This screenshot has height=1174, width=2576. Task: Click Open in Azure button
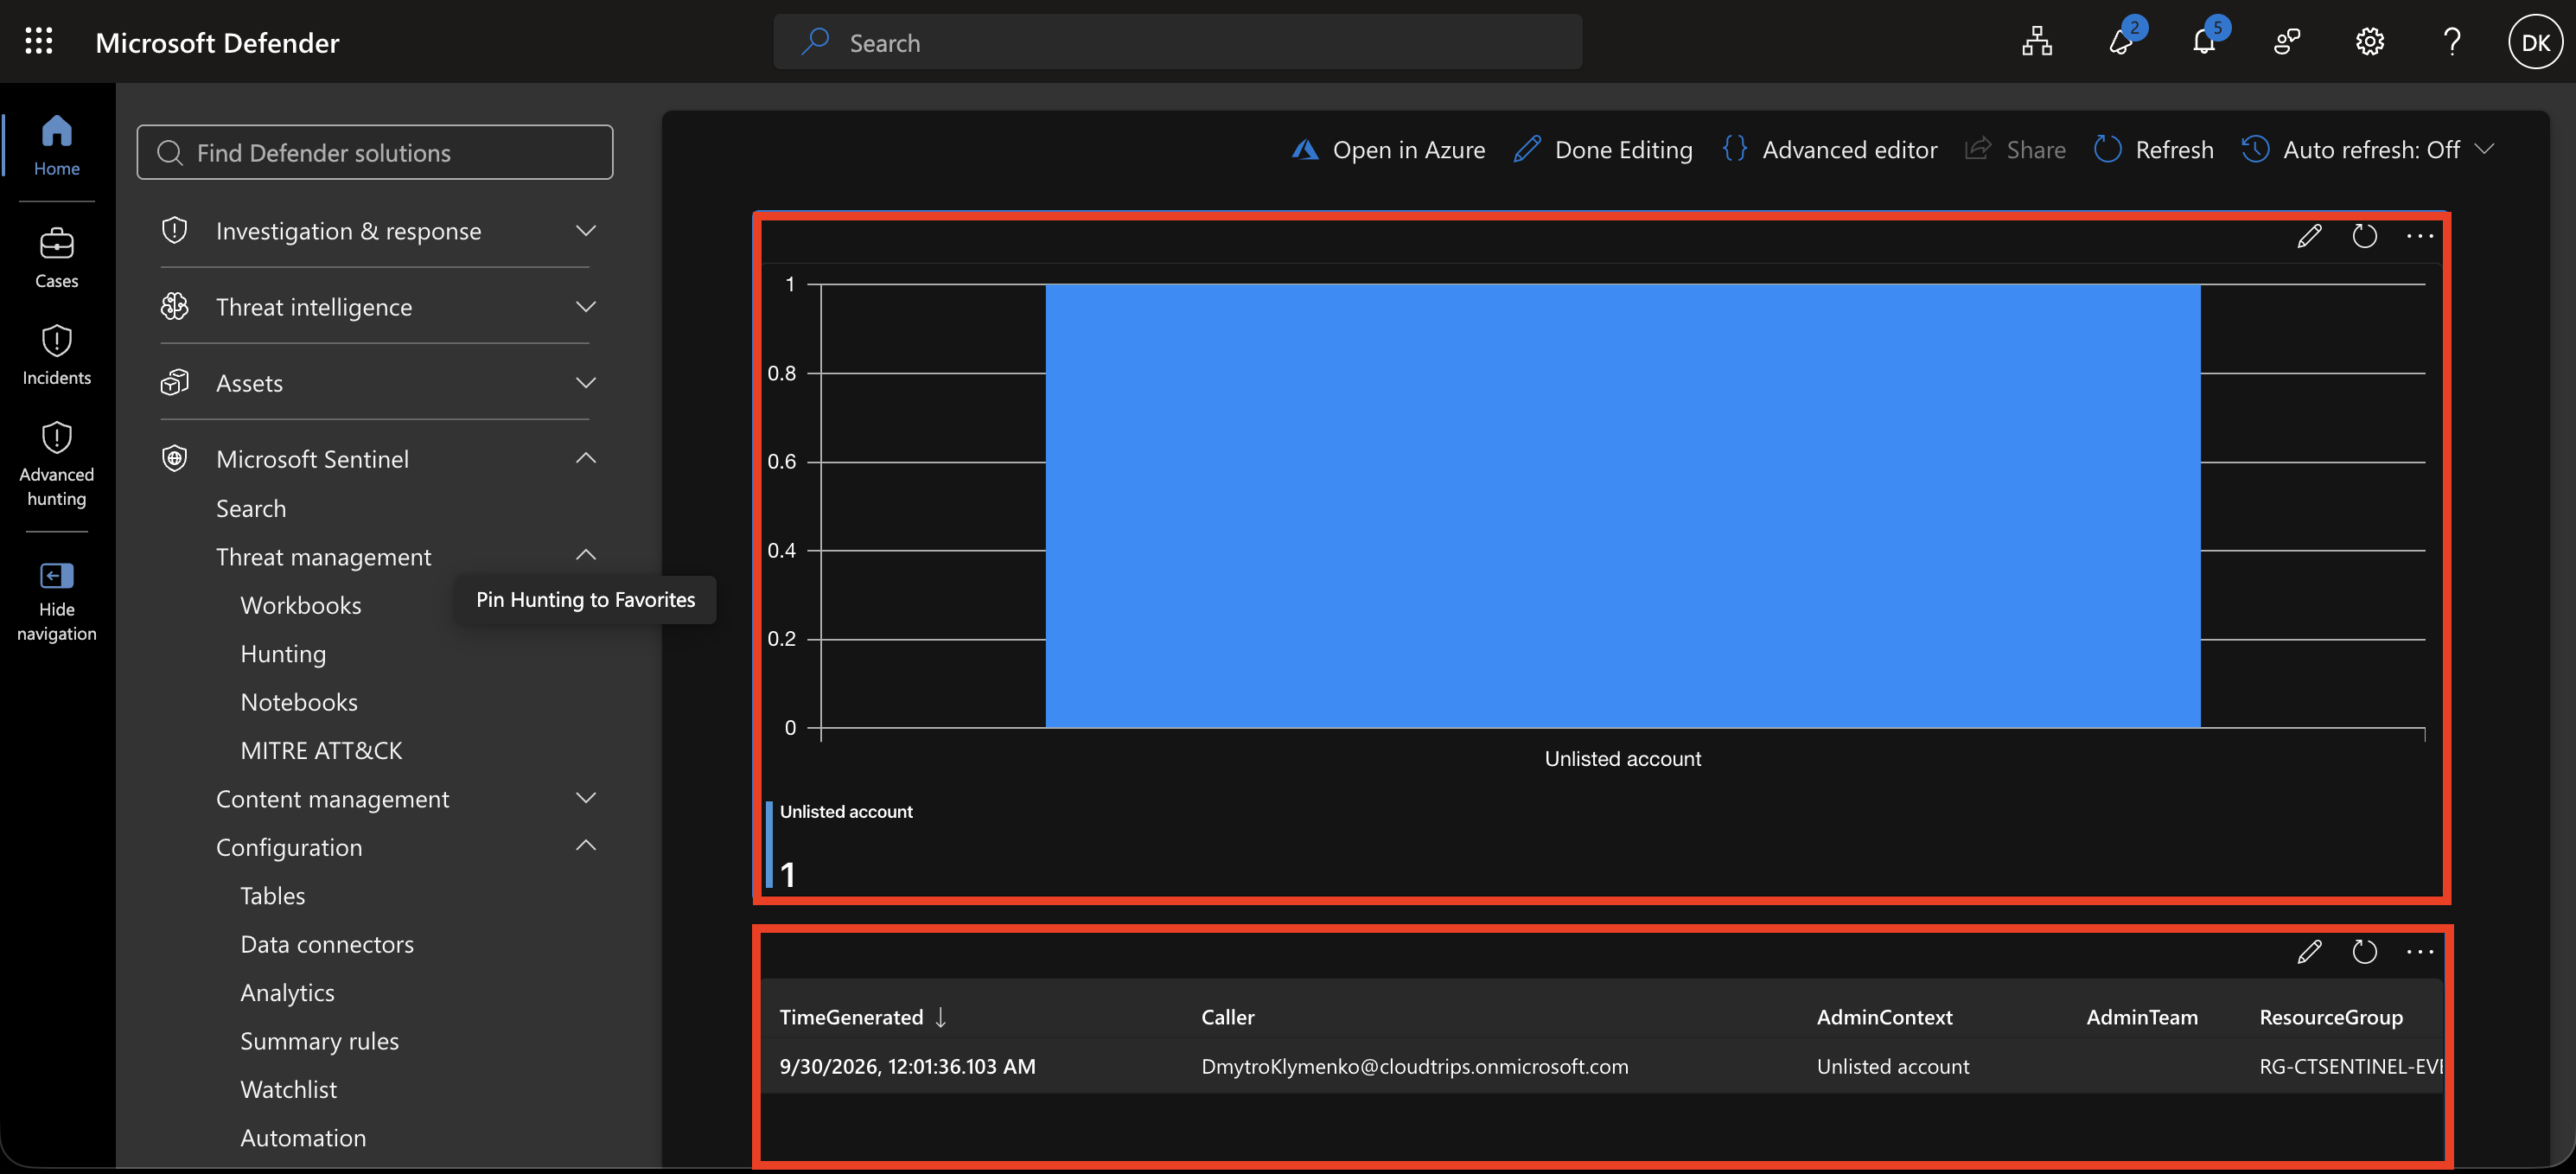click(x=1388, y=150)
